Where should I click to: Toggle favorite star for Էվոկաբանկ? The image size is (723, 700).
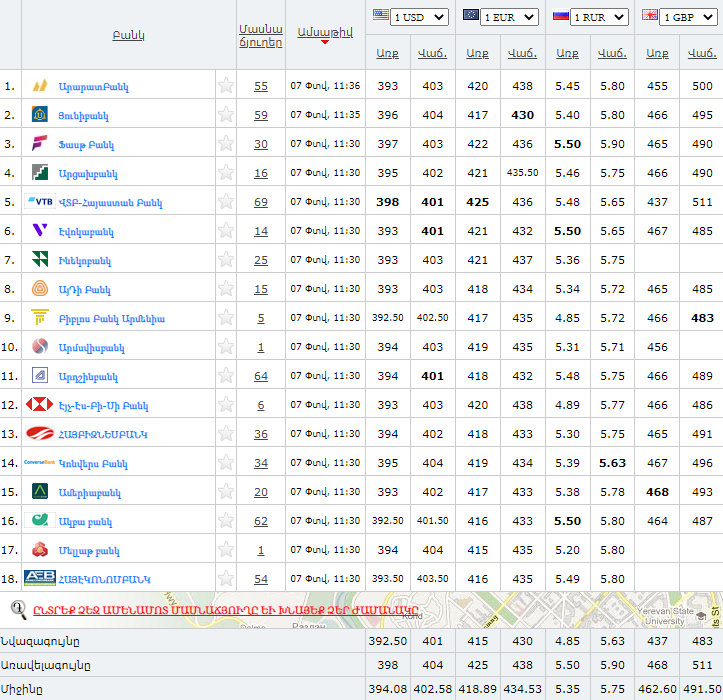click(x=226, y=230)
